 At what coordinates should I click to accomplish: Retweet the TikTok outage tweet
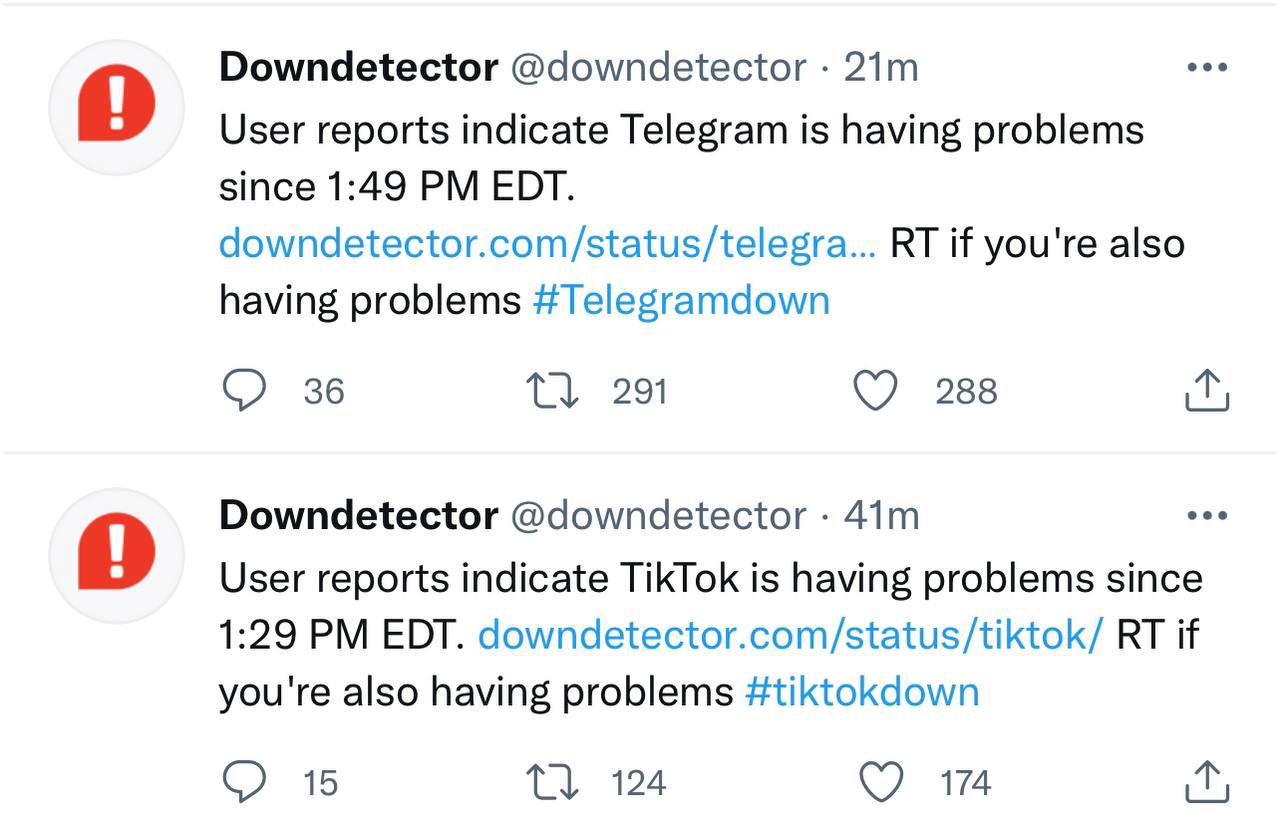click(x=551, y=782)
